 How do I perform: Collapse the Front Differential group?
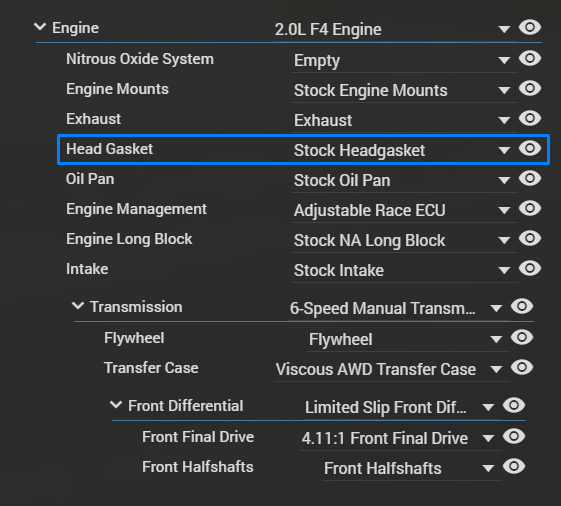[116, 405]
